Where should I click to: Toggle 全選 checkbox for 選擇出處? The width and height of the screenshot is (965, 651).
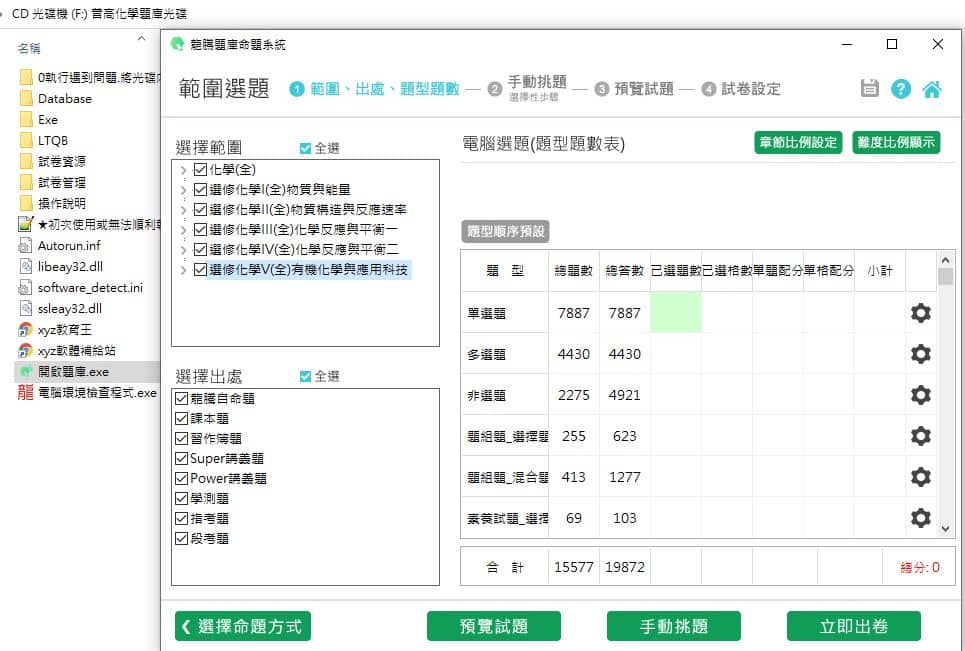point(305,377)
